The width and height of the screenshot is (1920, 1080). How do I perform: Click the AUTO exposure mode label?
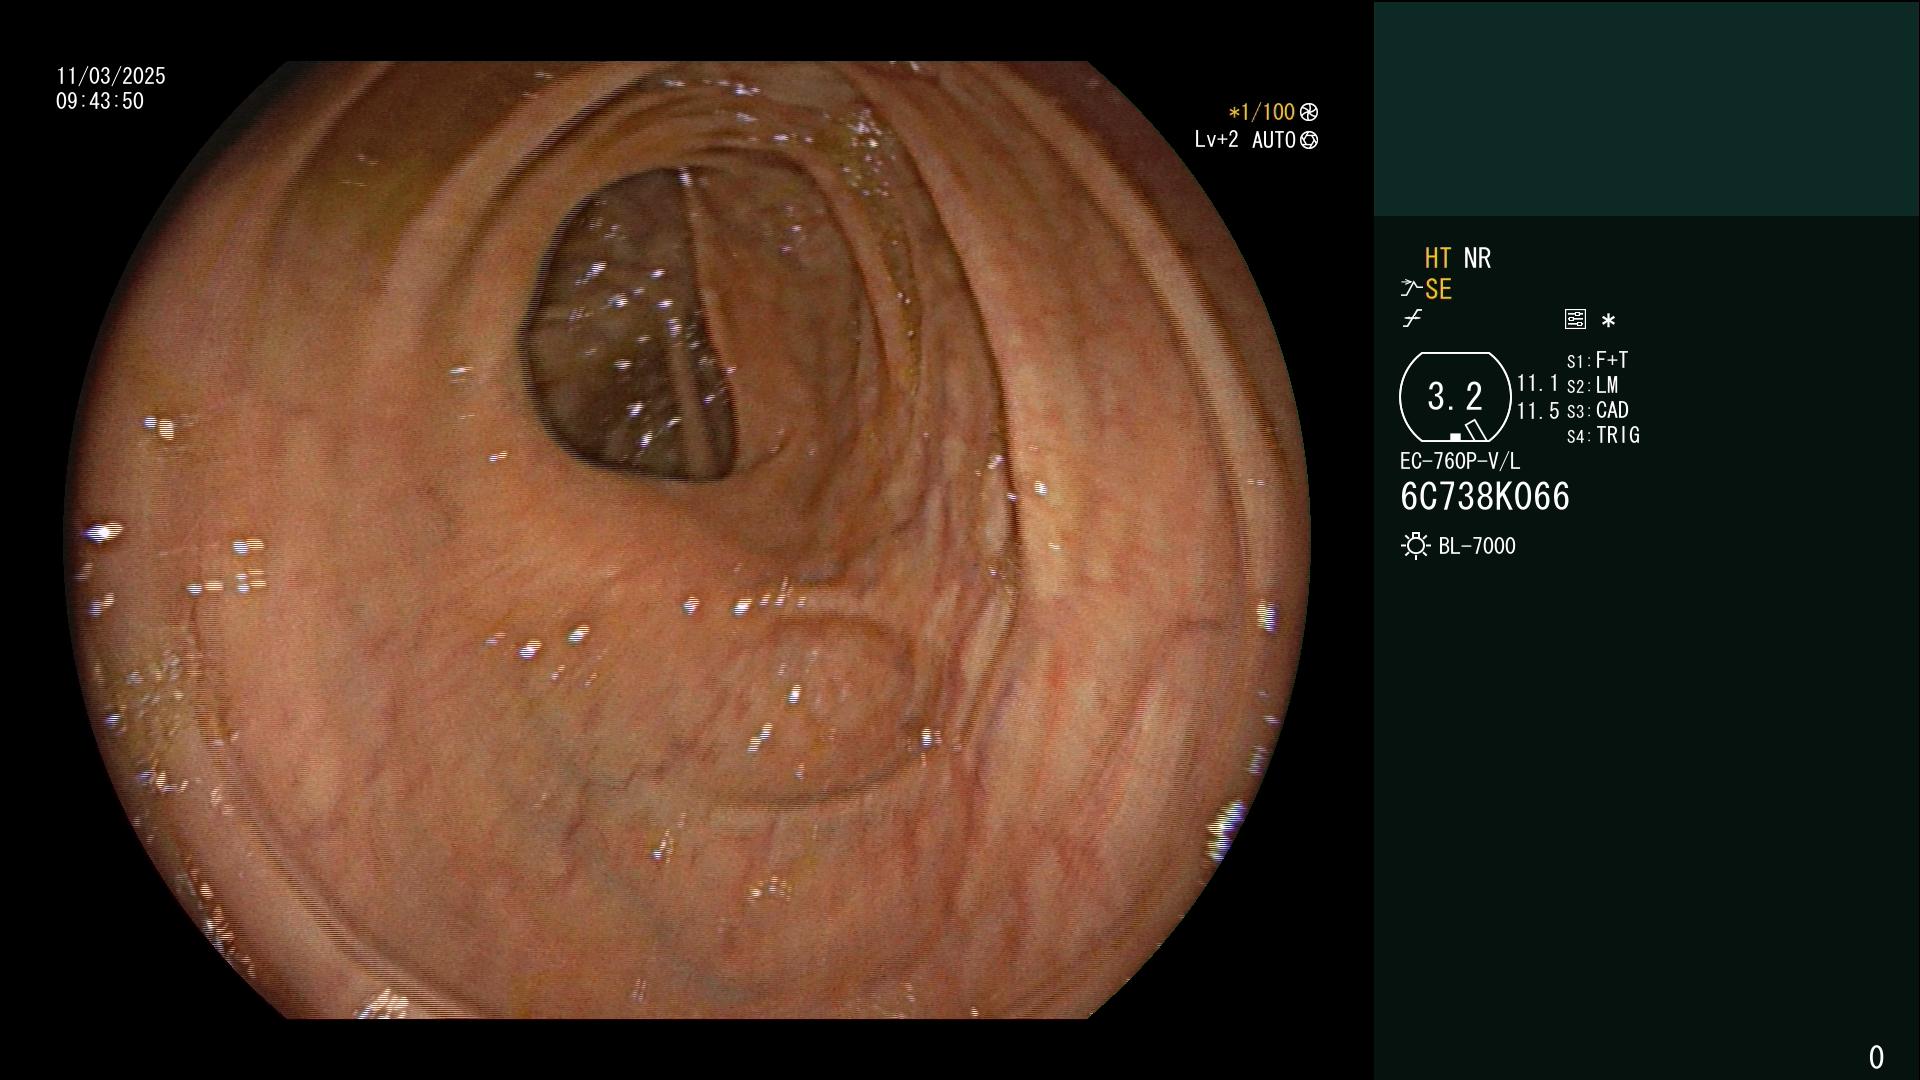click(x=1274, y=140)
